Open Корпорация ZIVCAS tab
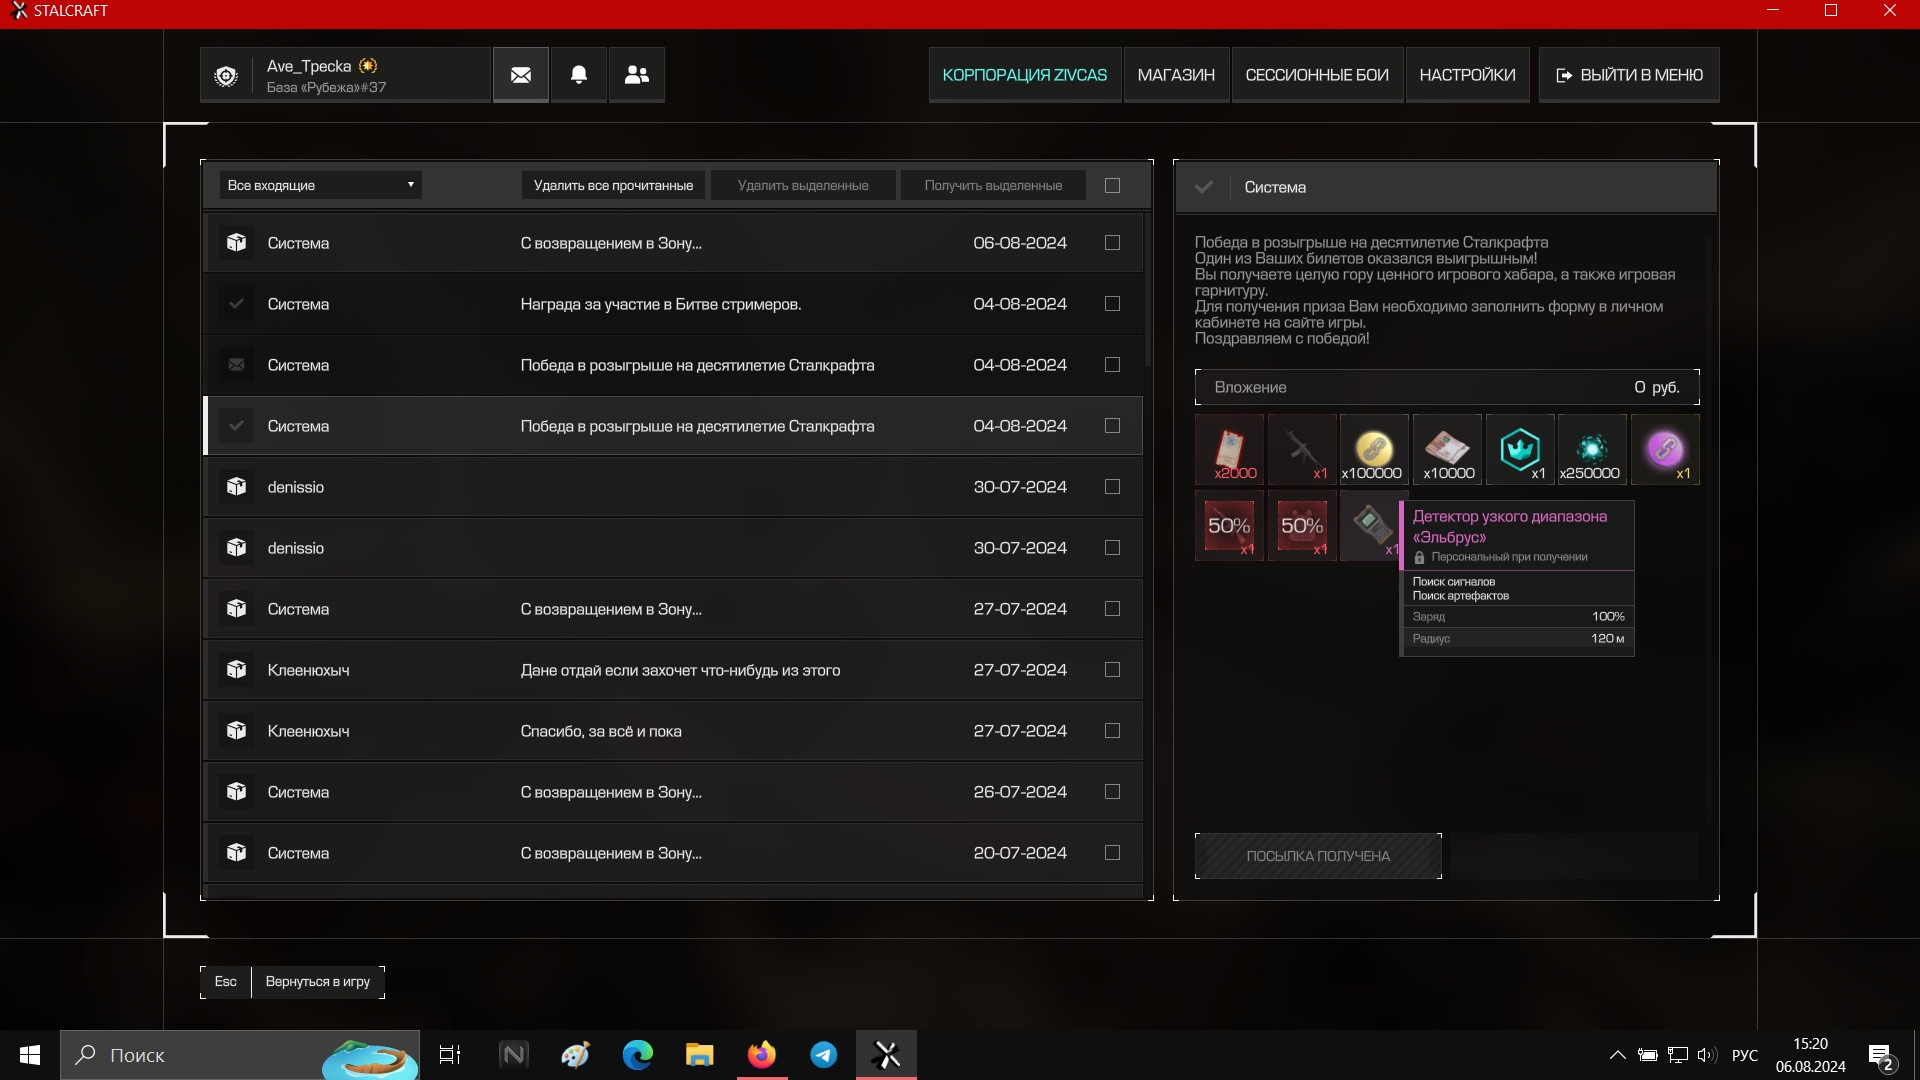Viewport: 1920px width, 1080px height. pos(1024,75)
